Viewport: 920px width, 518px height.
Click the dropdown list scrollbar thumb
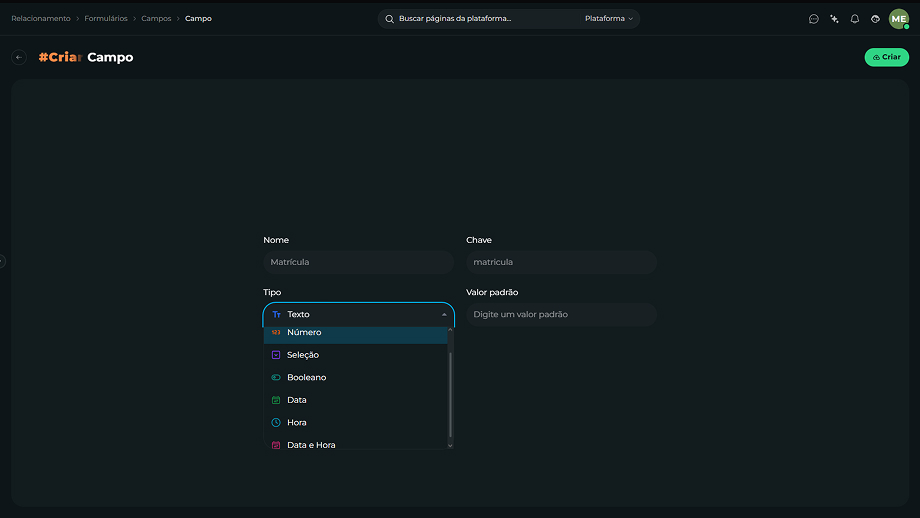pyautogui.click(x=450, y=395)
